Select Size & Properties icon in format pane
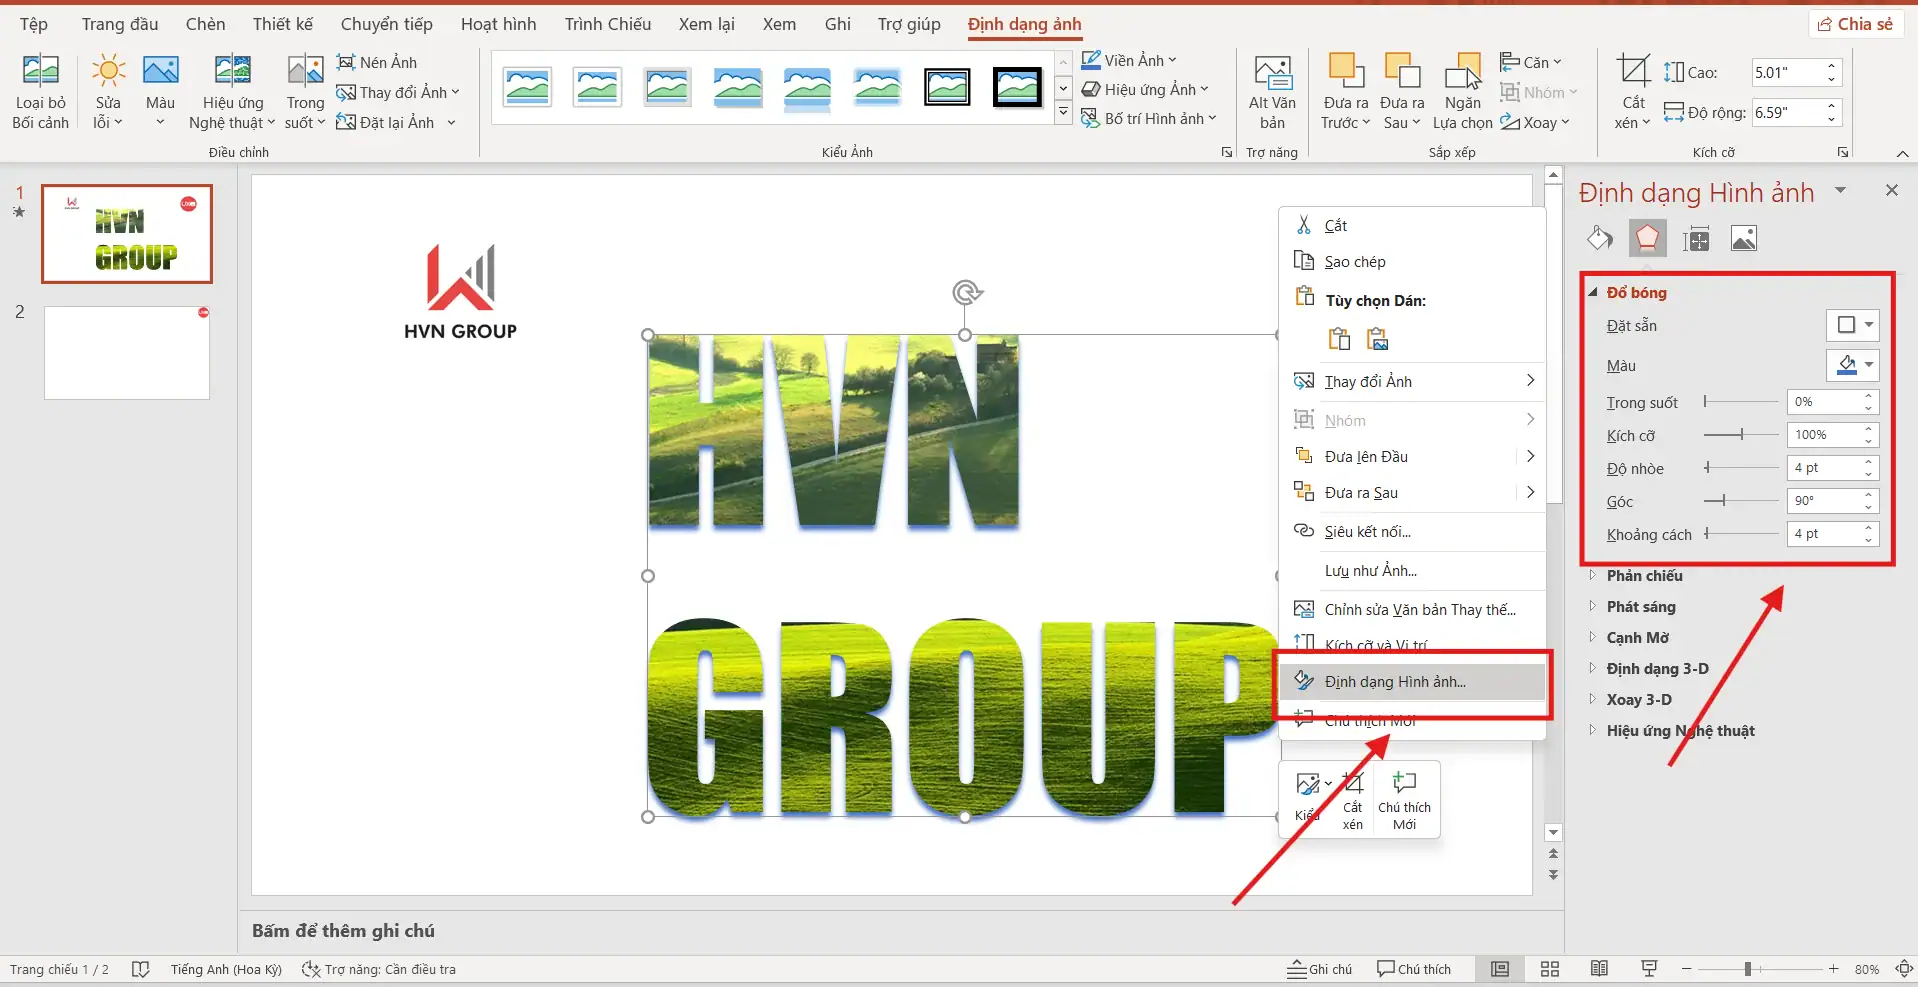The height and width of the screenshot is (987, 1918). [1696, 238]
